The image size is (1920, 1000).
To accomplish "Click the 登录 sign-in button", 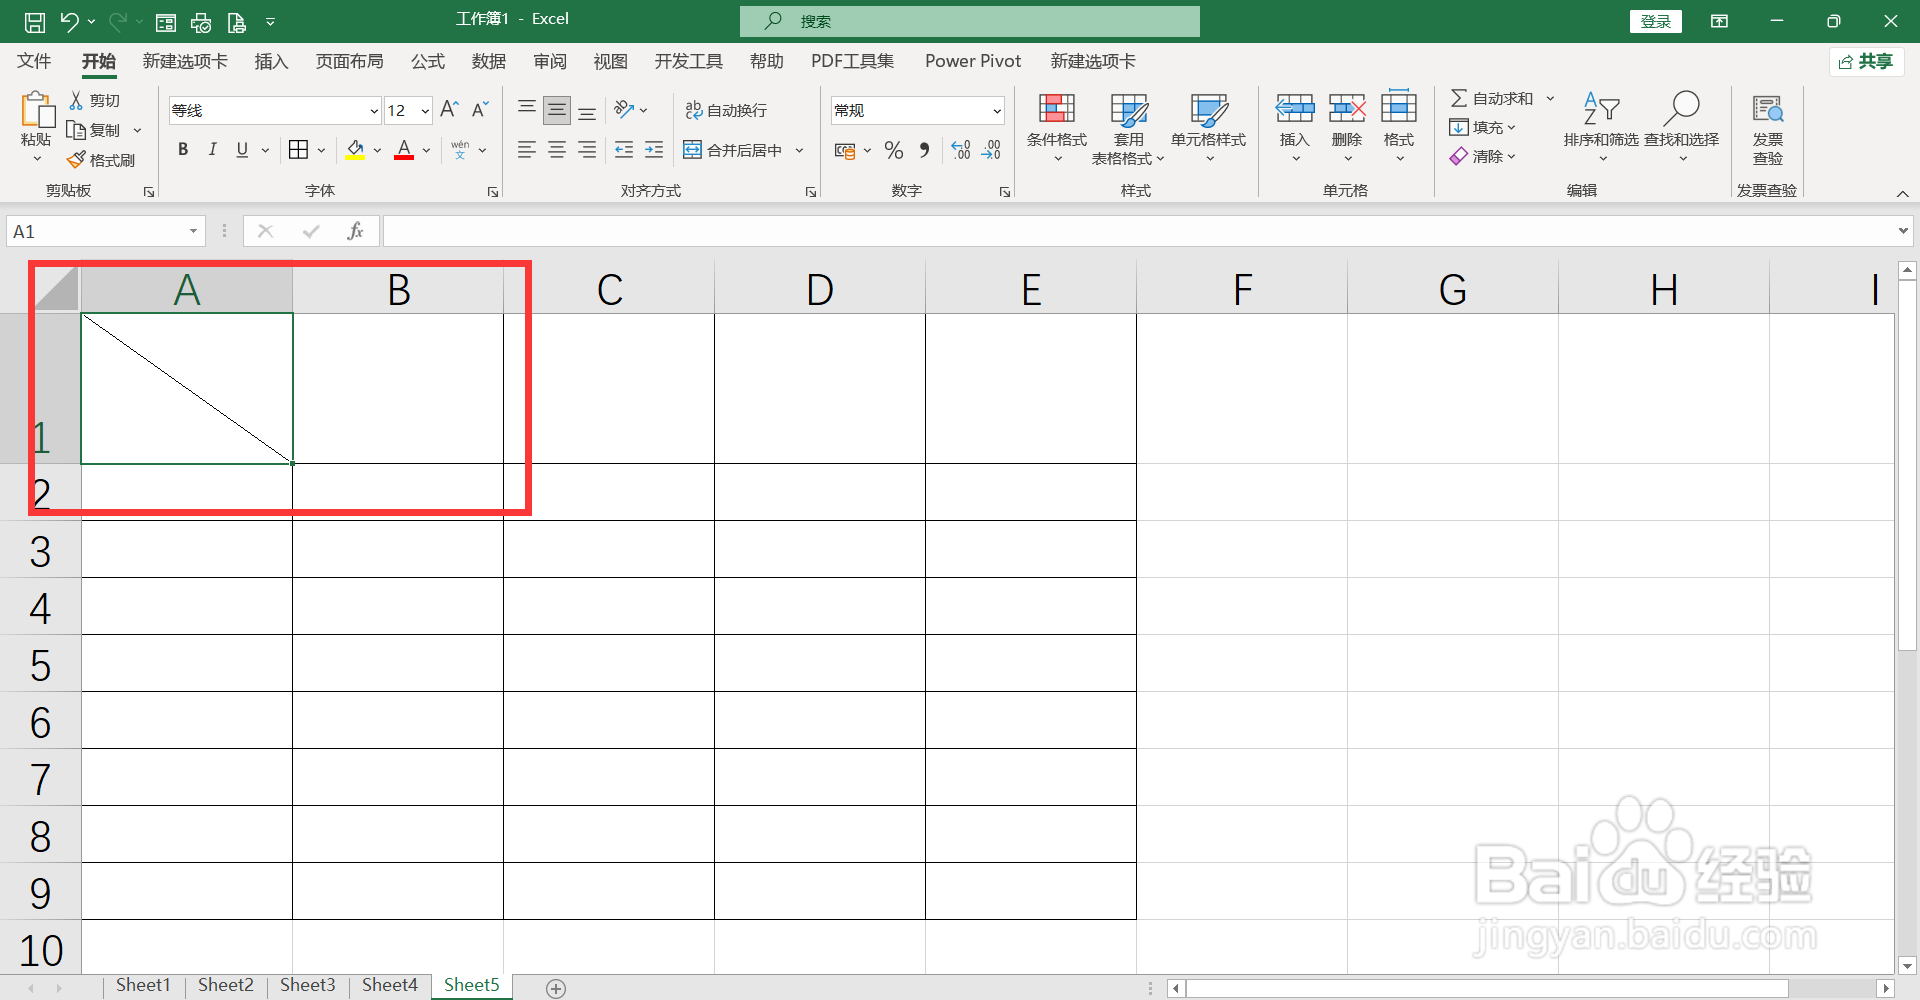I will (1656, 21).
